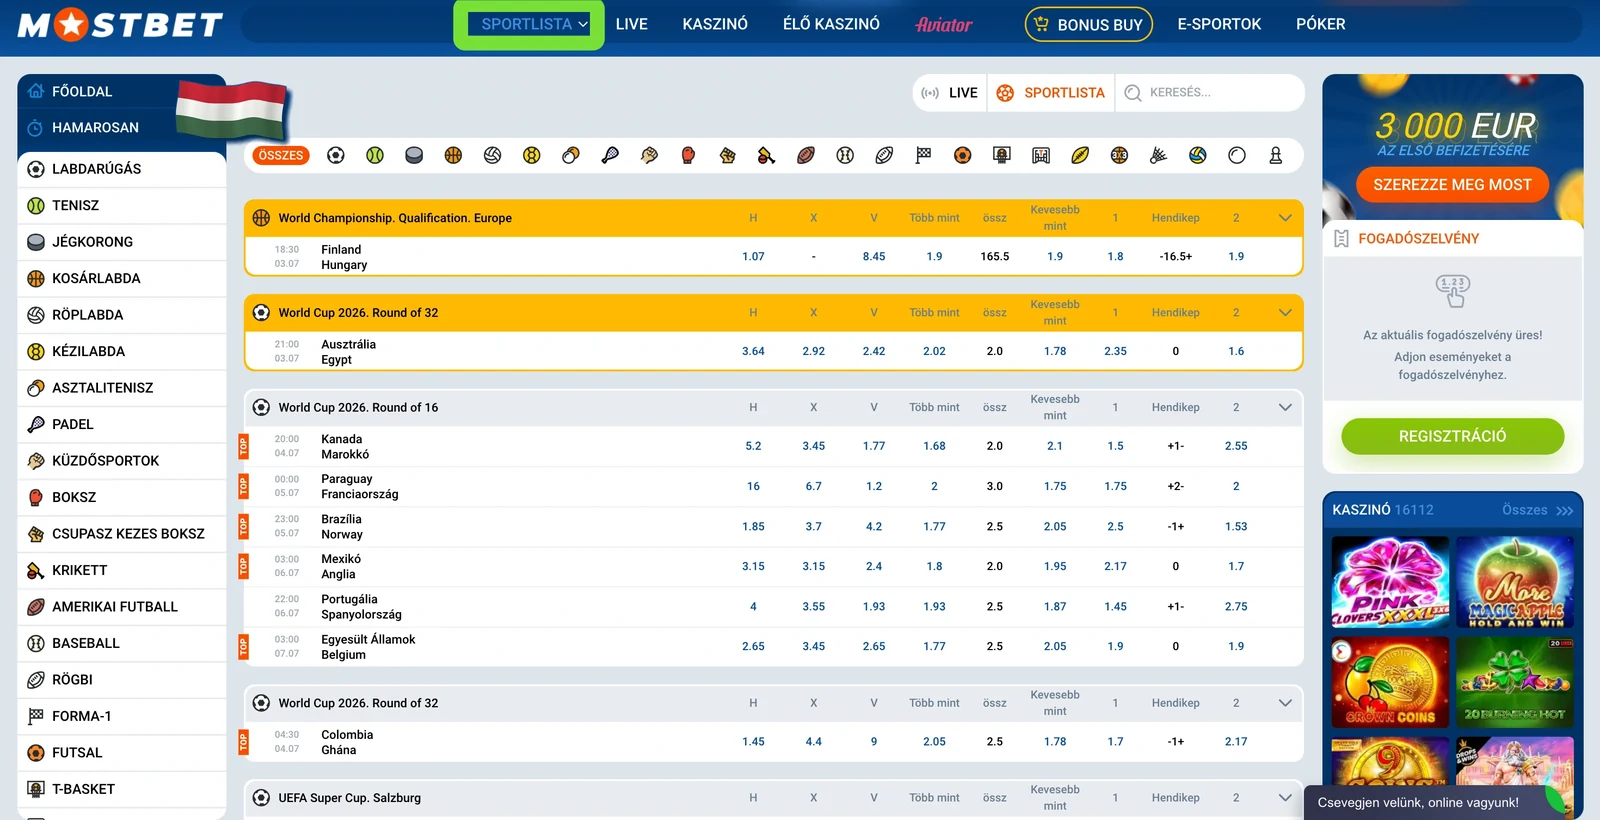
Task: Choose the martial arts fist icon in the filter row
Action: (x=649, y=155)
